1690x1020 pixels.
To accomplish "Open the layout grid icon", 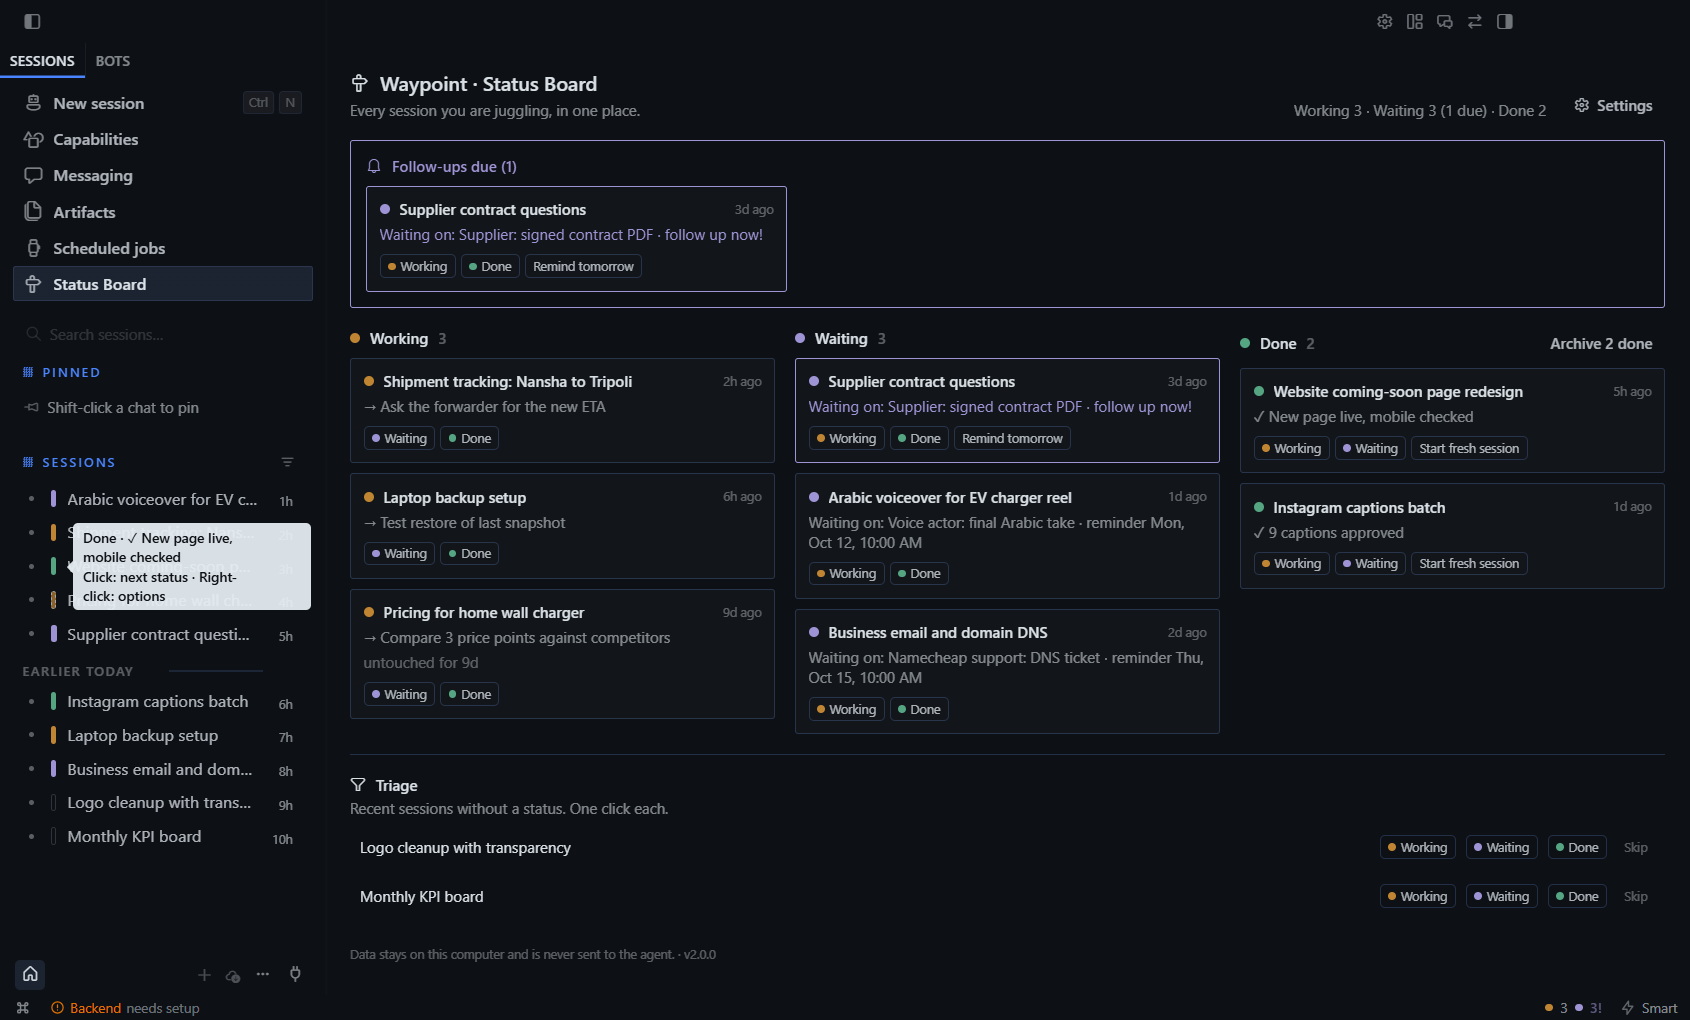I will pyautogui.click(x=1415, y=21).
